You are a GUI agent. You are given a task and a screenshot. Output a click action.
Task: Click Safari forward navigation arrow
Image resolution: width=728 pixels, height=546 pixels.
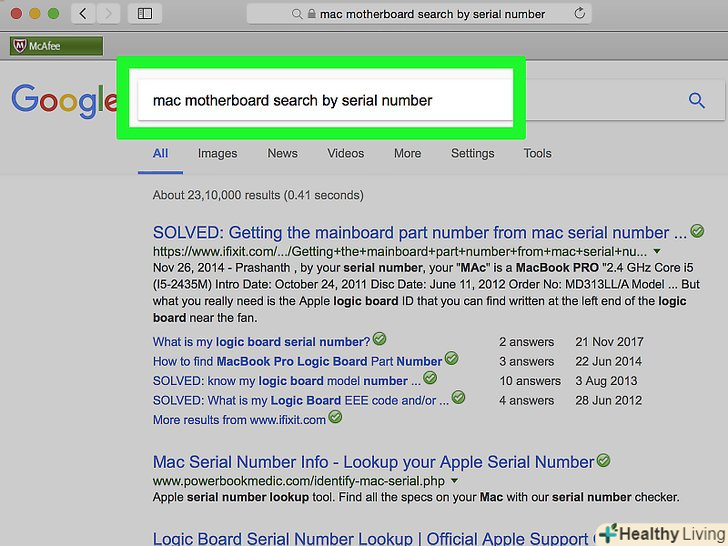[108, 14]
